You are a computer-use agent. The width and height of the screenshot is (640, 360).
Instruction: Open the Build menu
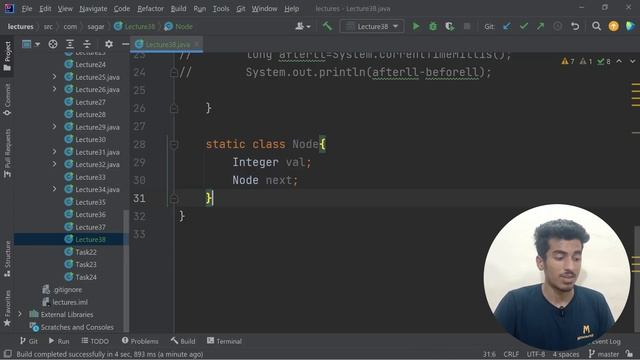coord(178,9)
